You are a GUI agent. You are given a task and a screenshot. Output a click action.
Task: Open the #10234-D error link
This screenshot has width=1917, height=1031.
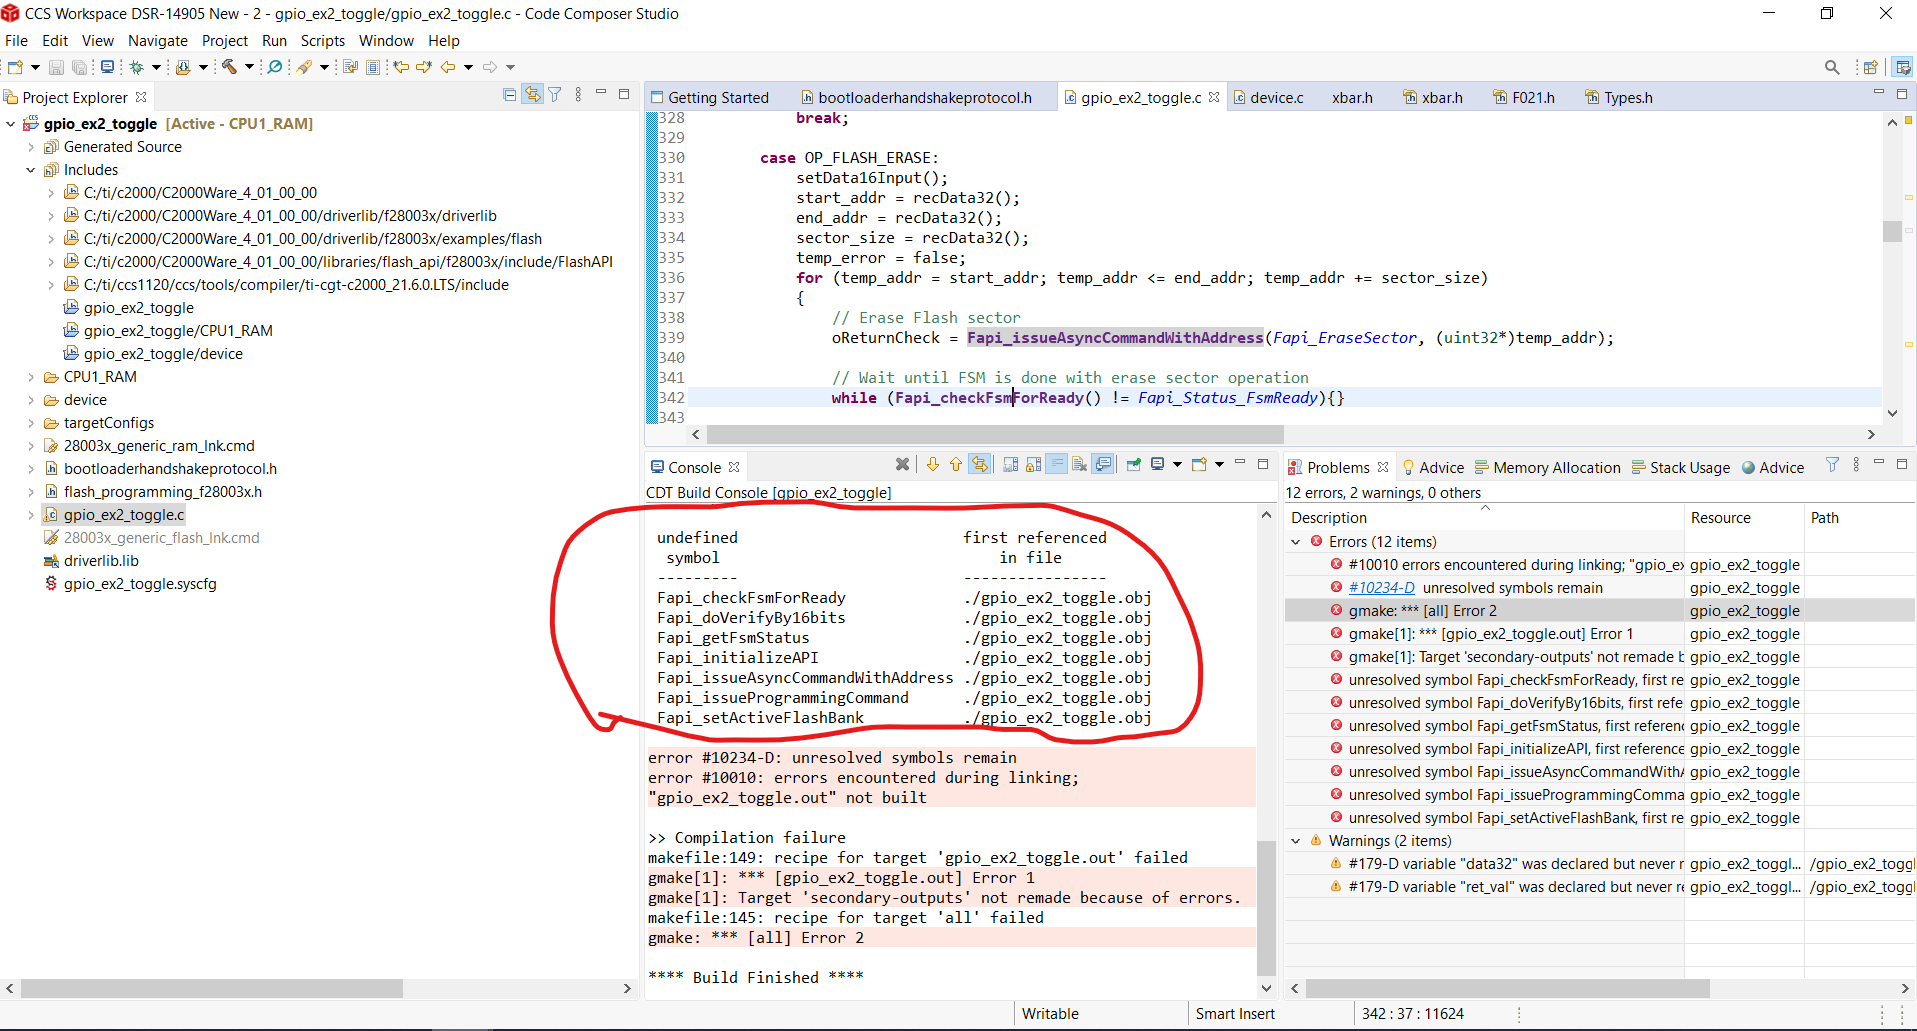click(1381, 588)
